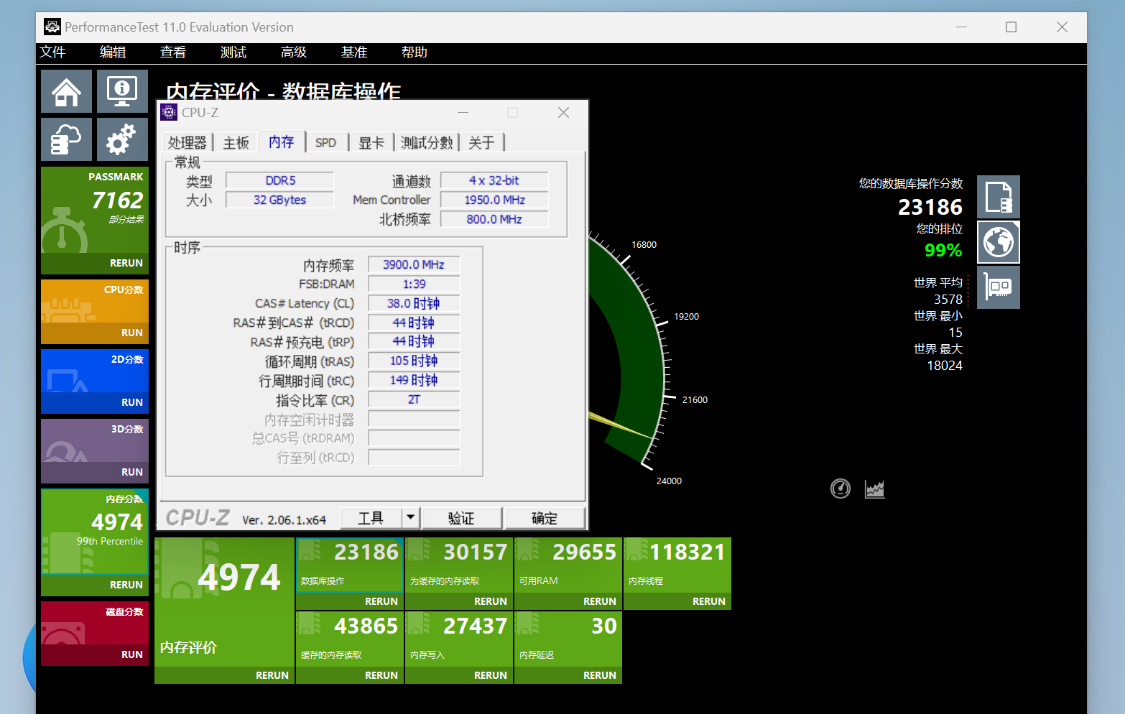The width and height of the screenshot is (1125, 714).
Task: Rerun the 内存延迟 test
Action: click(x=599, y=675)
